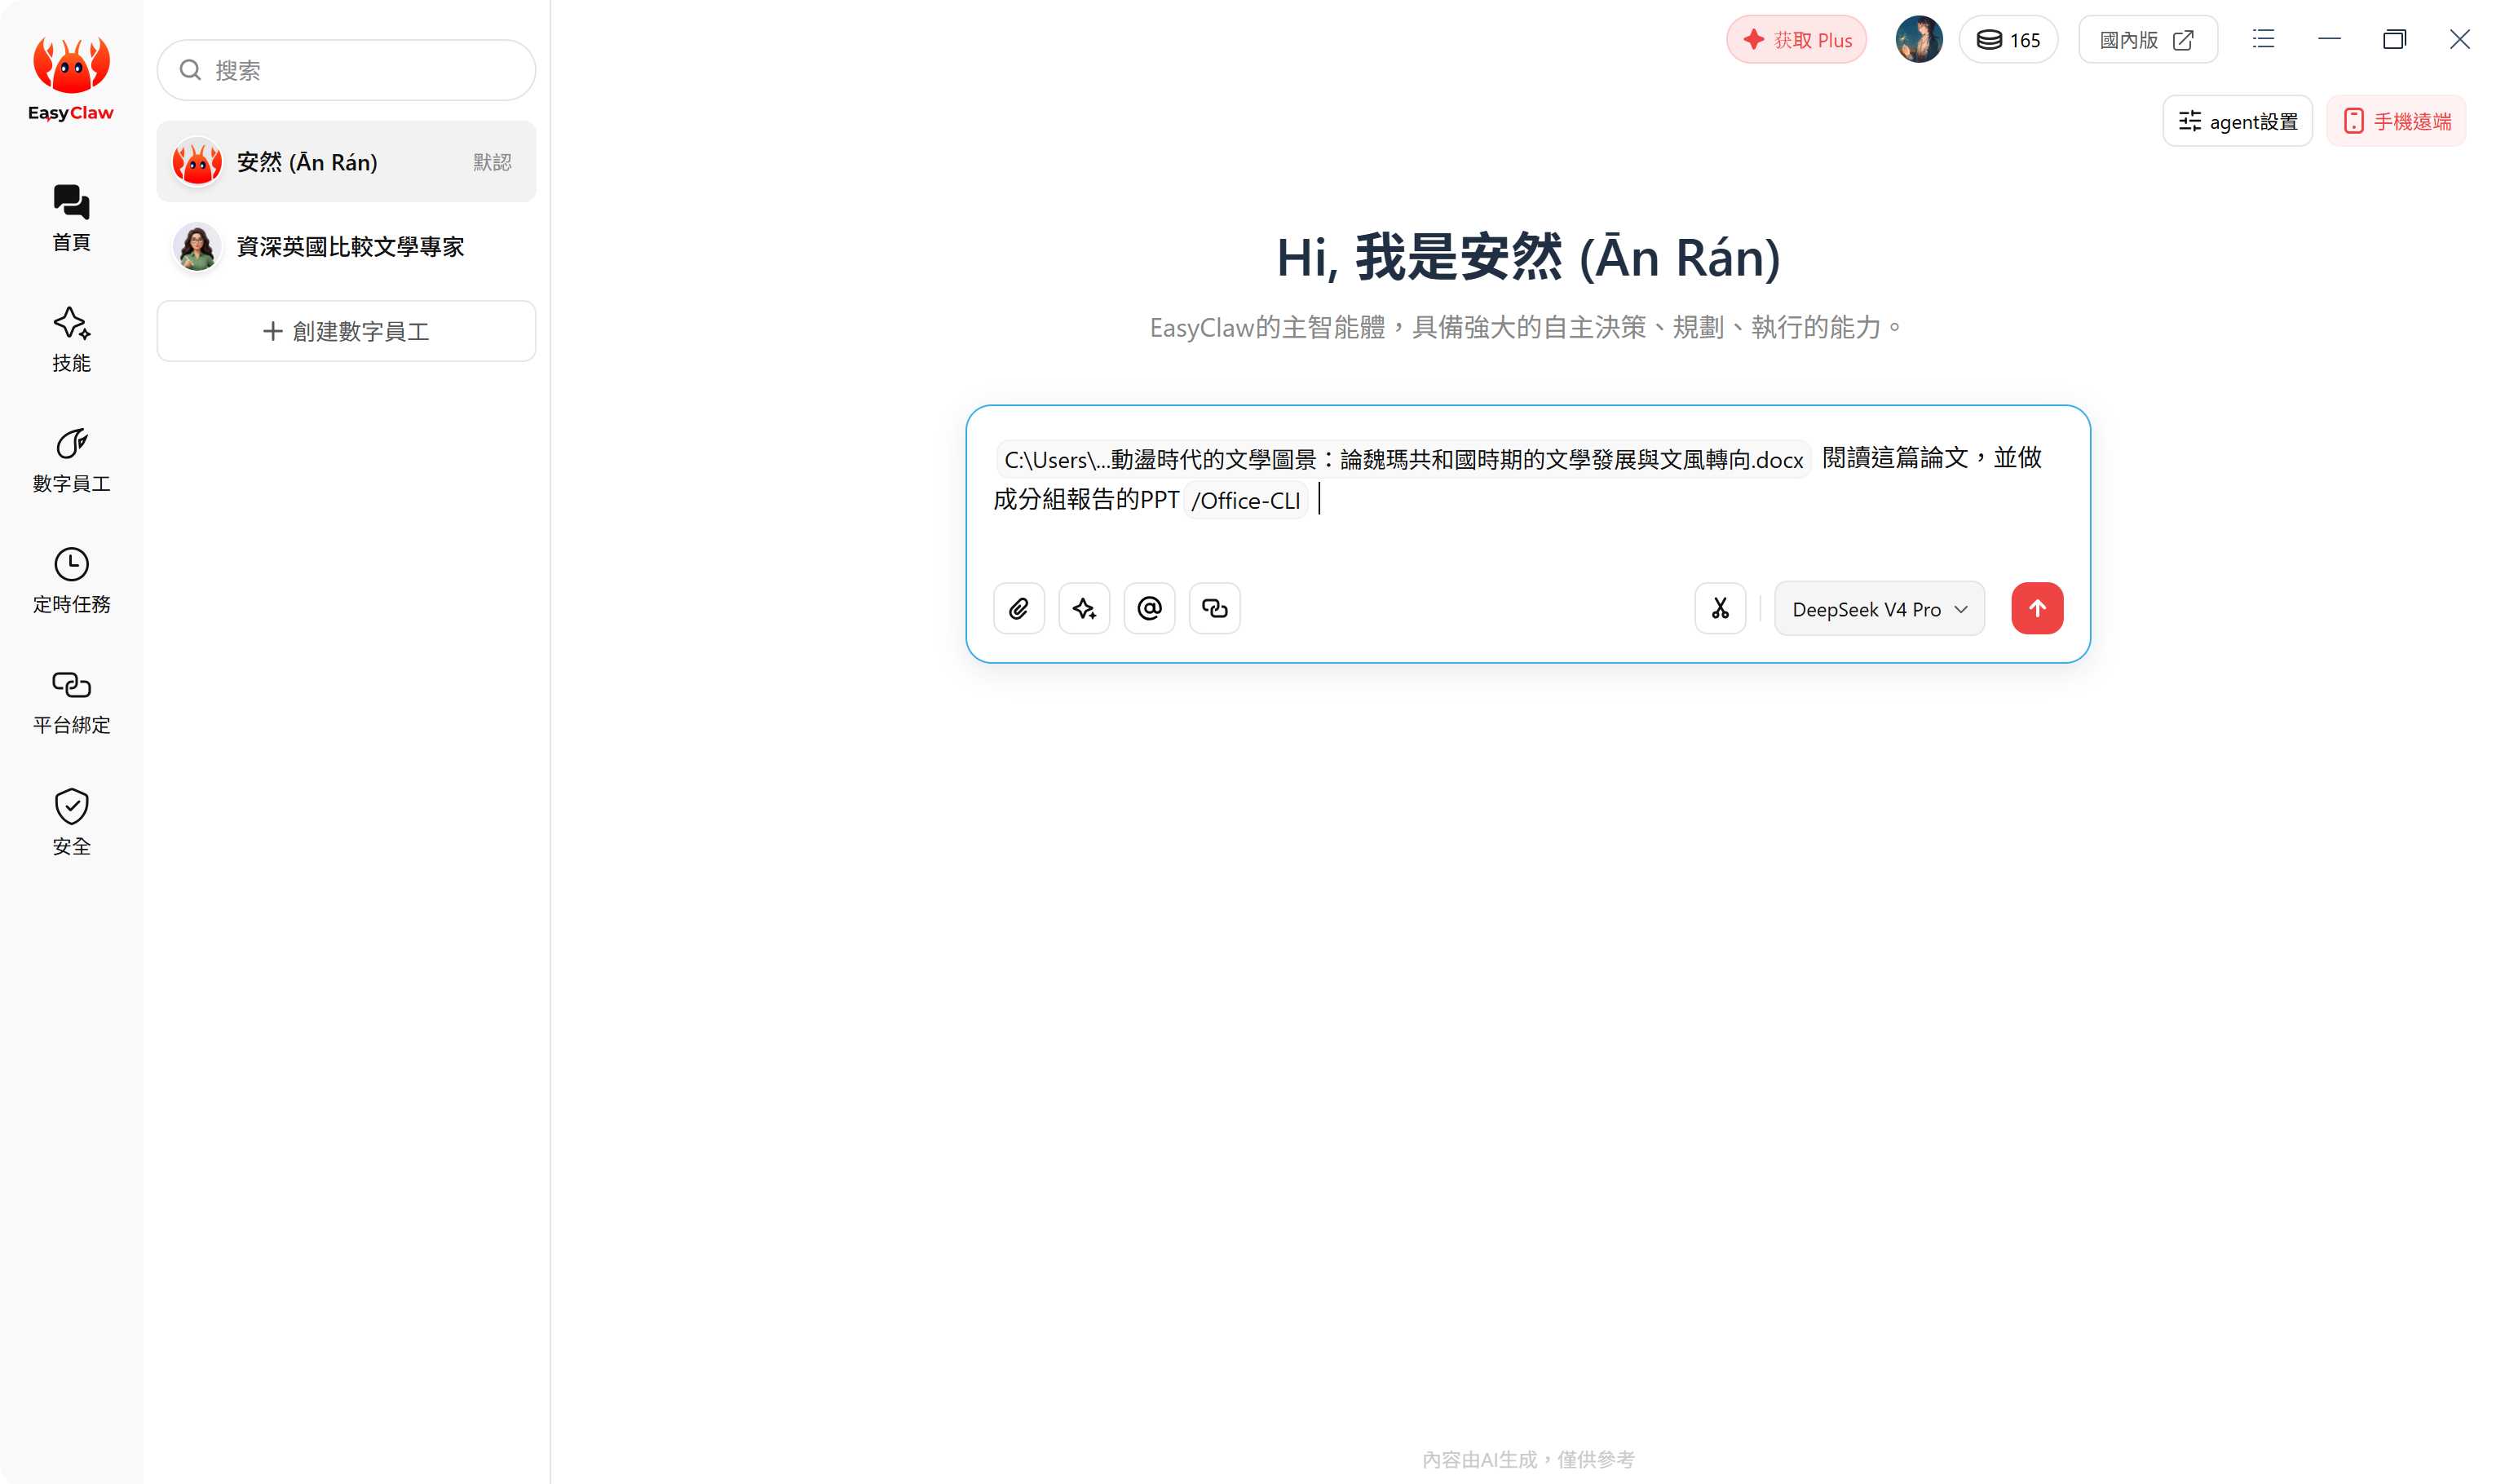The image size is (2505, 1484).
Task: Click the 資深英國比較文學專家 avatar
Action: pyautogui.click(x=197, y=246)
